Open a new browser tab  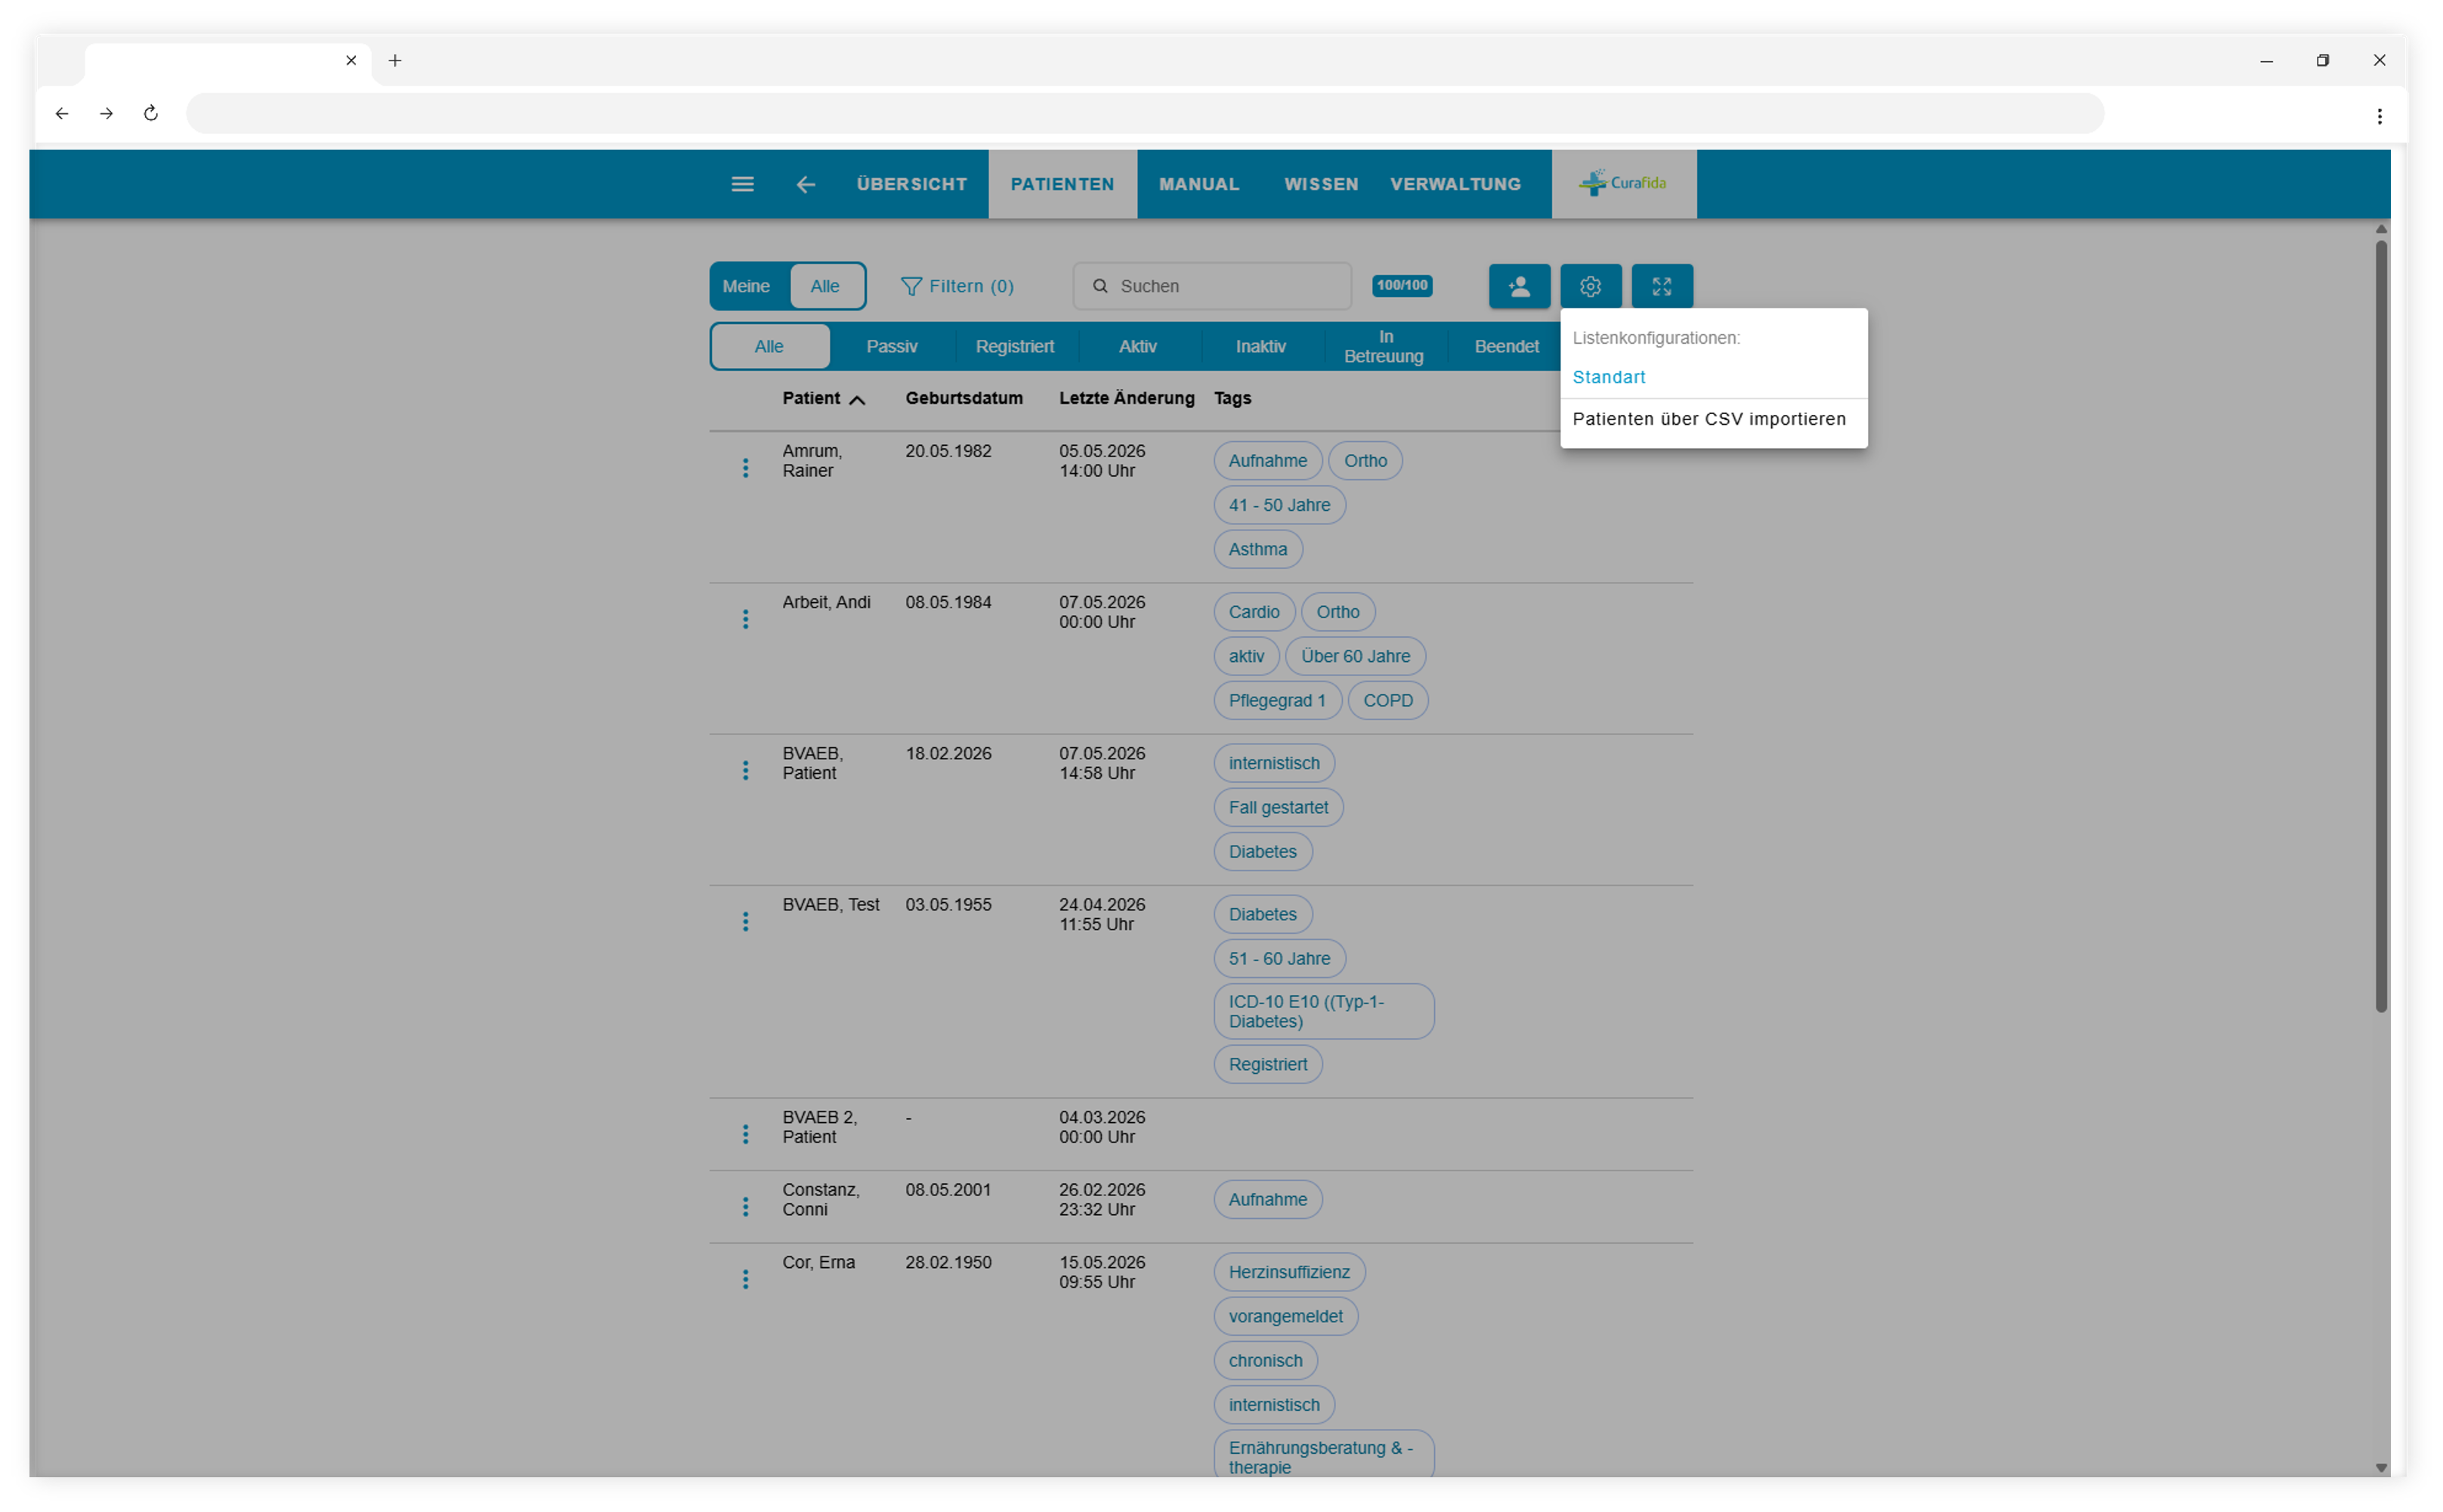pos(395,60)
